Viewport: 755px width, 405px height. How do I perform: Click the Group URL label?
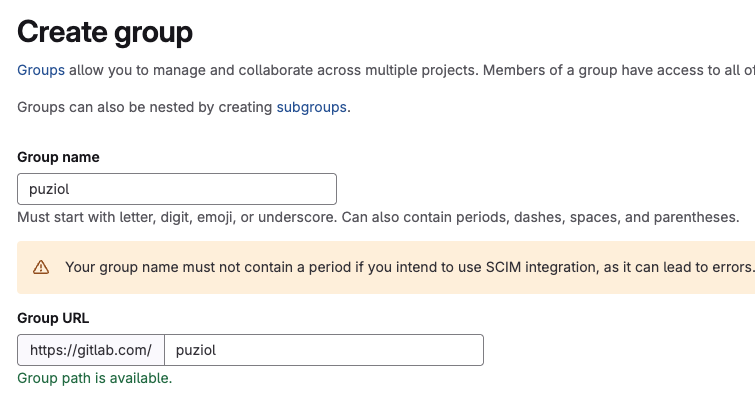click(x=53, y=318)
